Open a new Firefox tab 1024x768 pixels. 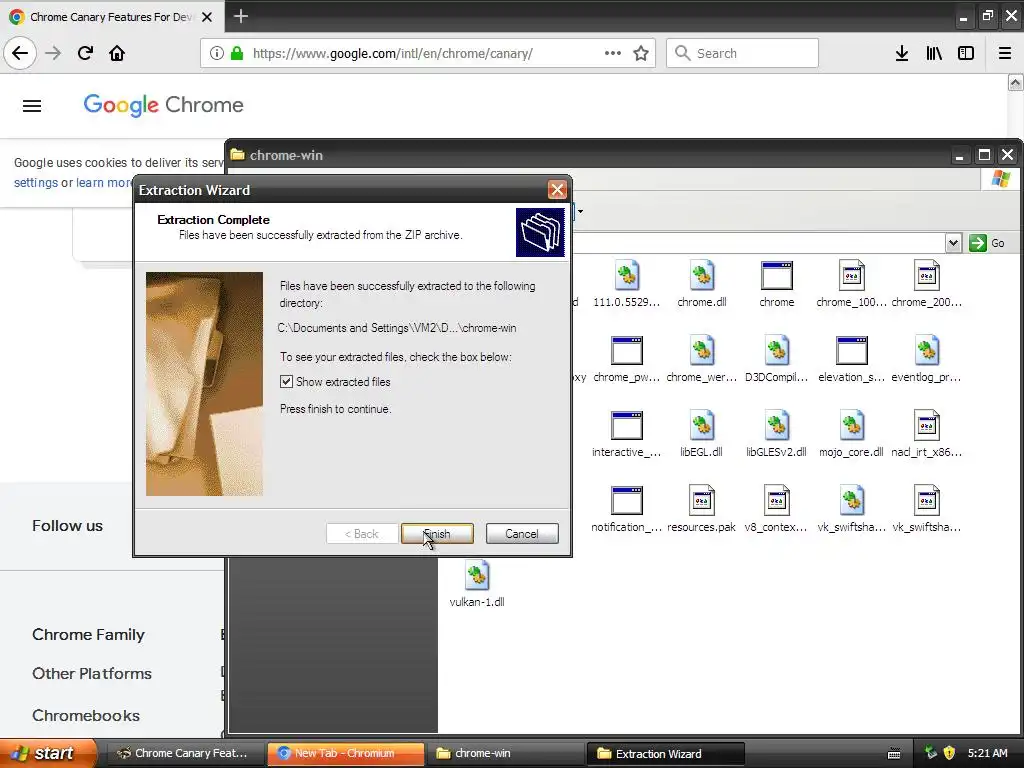(x=240, y=16)
